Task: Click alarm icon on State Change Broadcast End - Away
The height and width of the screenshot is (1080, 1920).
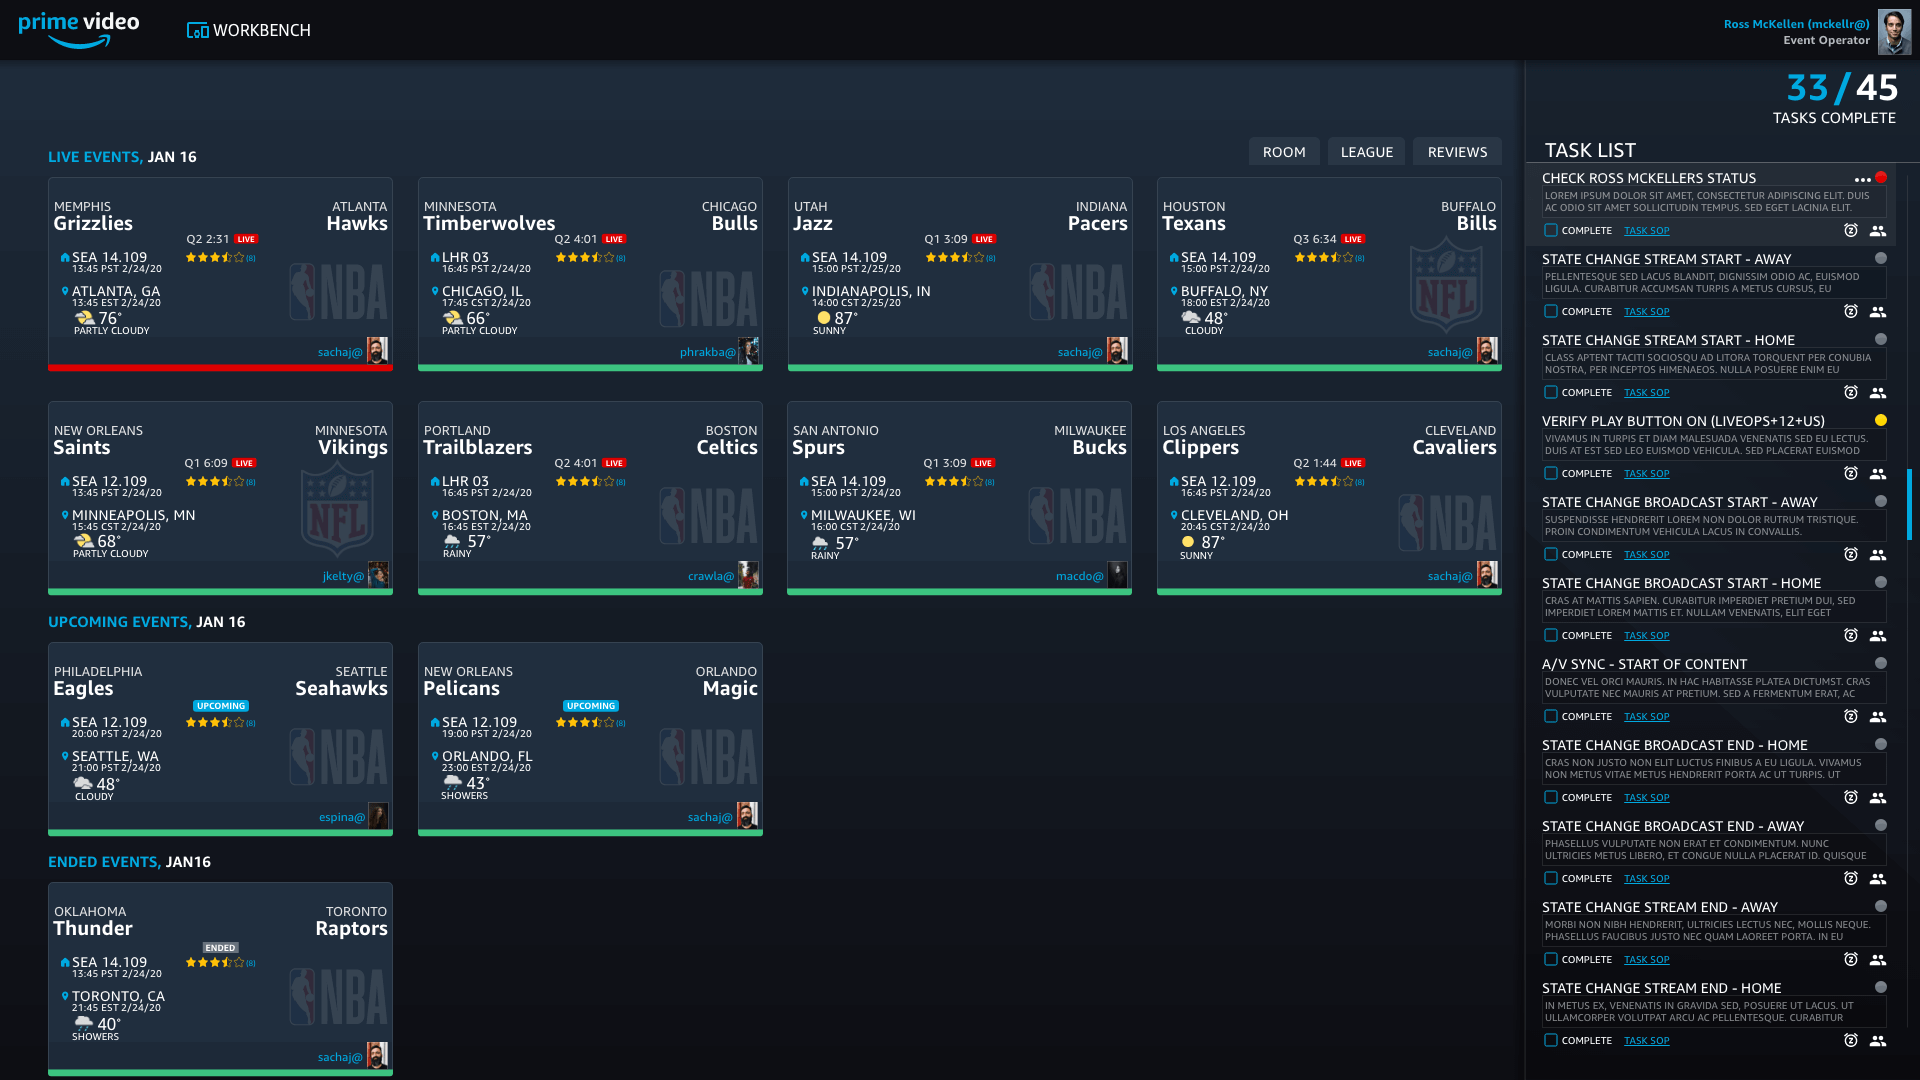Action: (1851, 879)
